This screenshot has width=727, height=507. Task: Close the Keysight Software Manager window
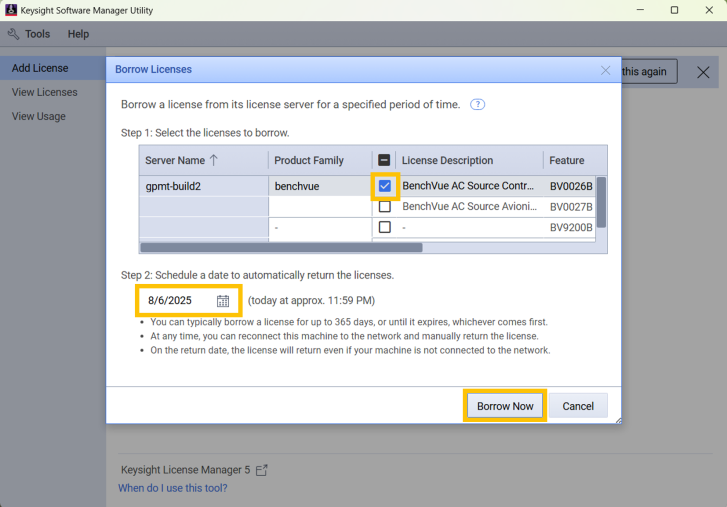point(709,10)
